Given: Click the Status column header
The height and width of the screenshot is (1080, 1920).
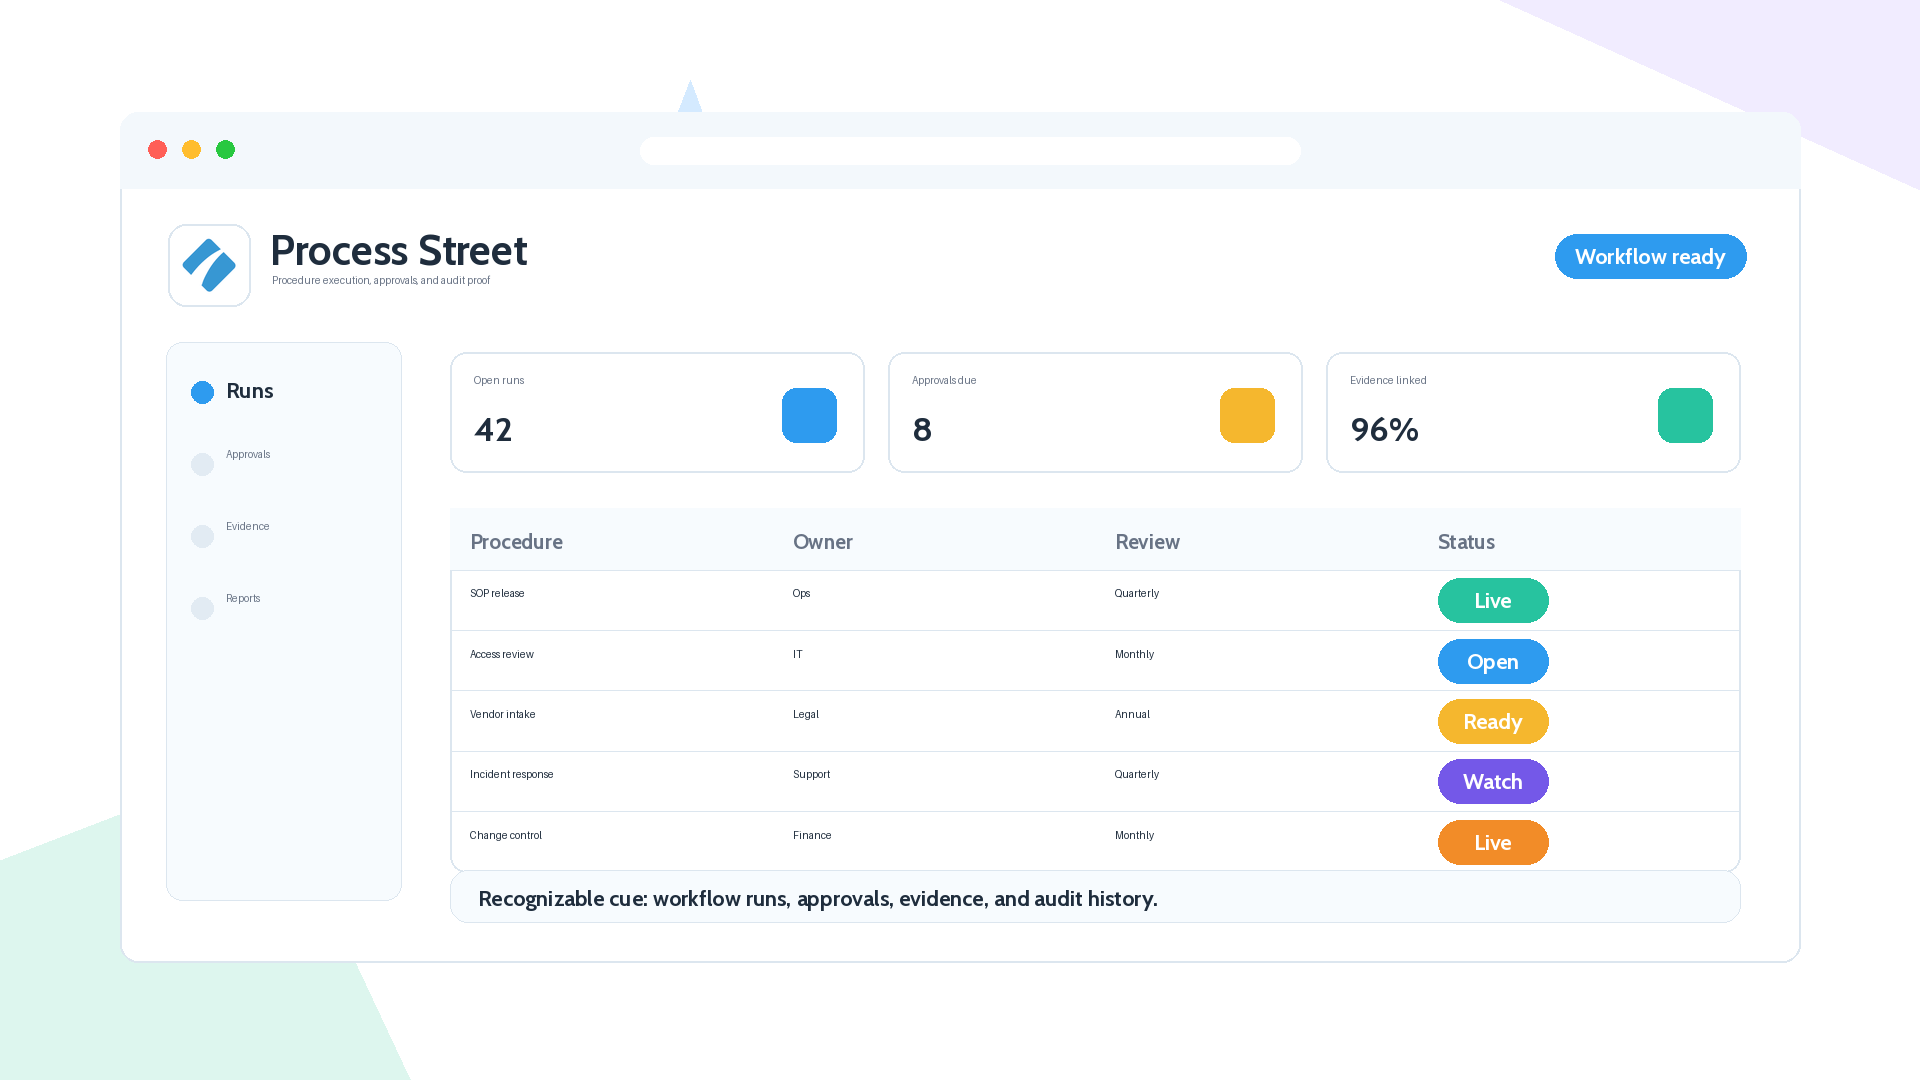Looking at the screenshot, I should [x=1466, y=542].
